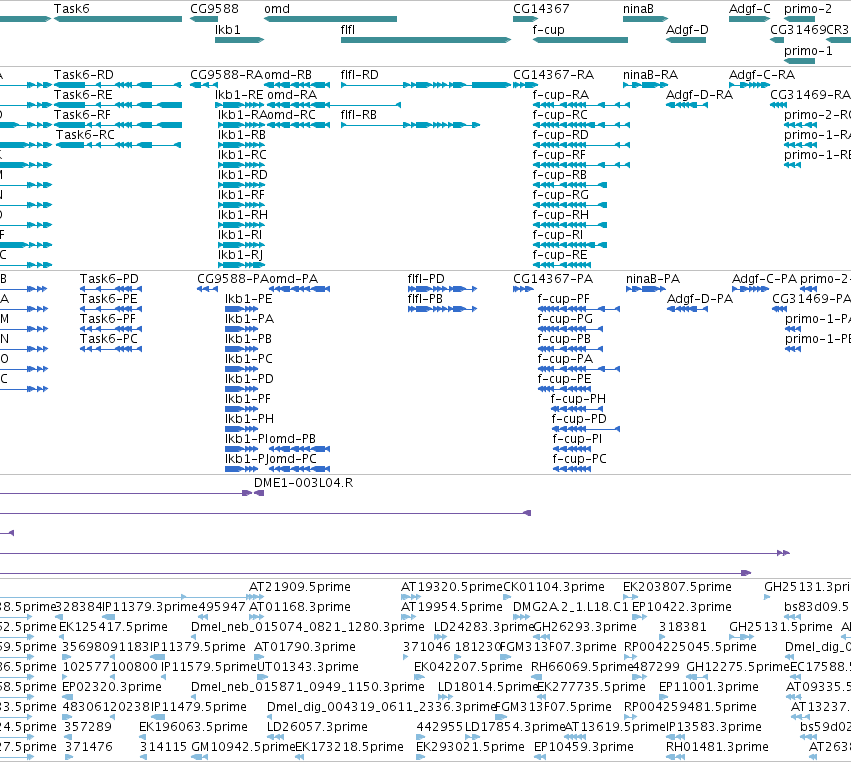Viewport: 851px width, 762px height.
Task: Click the CK01104.3prime EST label
Action: (554, 587)
